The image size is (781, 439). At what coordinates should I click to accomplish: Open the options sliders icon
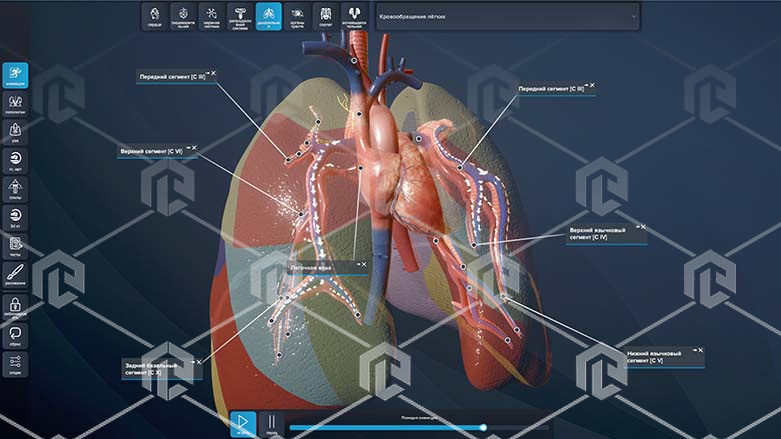[x=15, y=362]
